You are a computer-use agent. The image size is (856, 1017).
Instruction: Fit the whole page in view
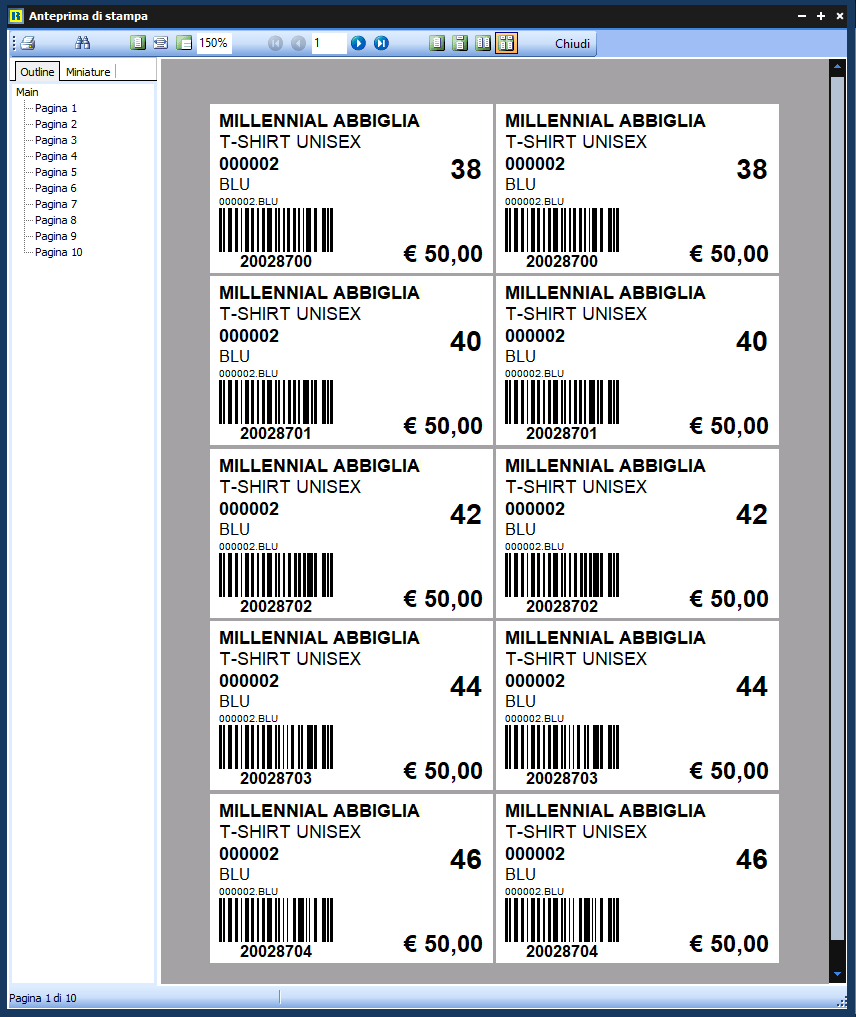pos(137,43)
